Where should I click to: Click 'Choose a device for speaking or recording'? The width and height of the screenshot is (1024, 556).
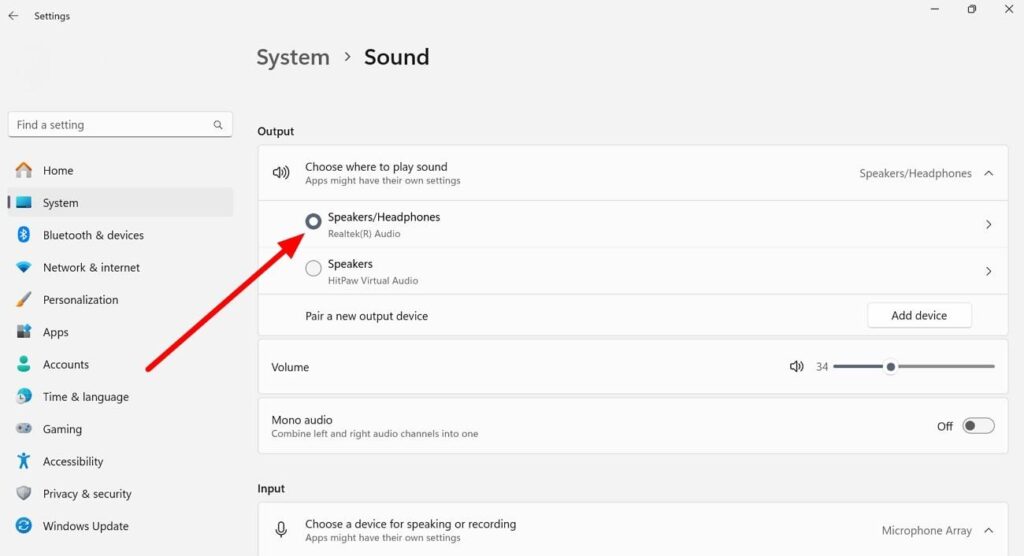pyautogui.click(x=411, y=524)
